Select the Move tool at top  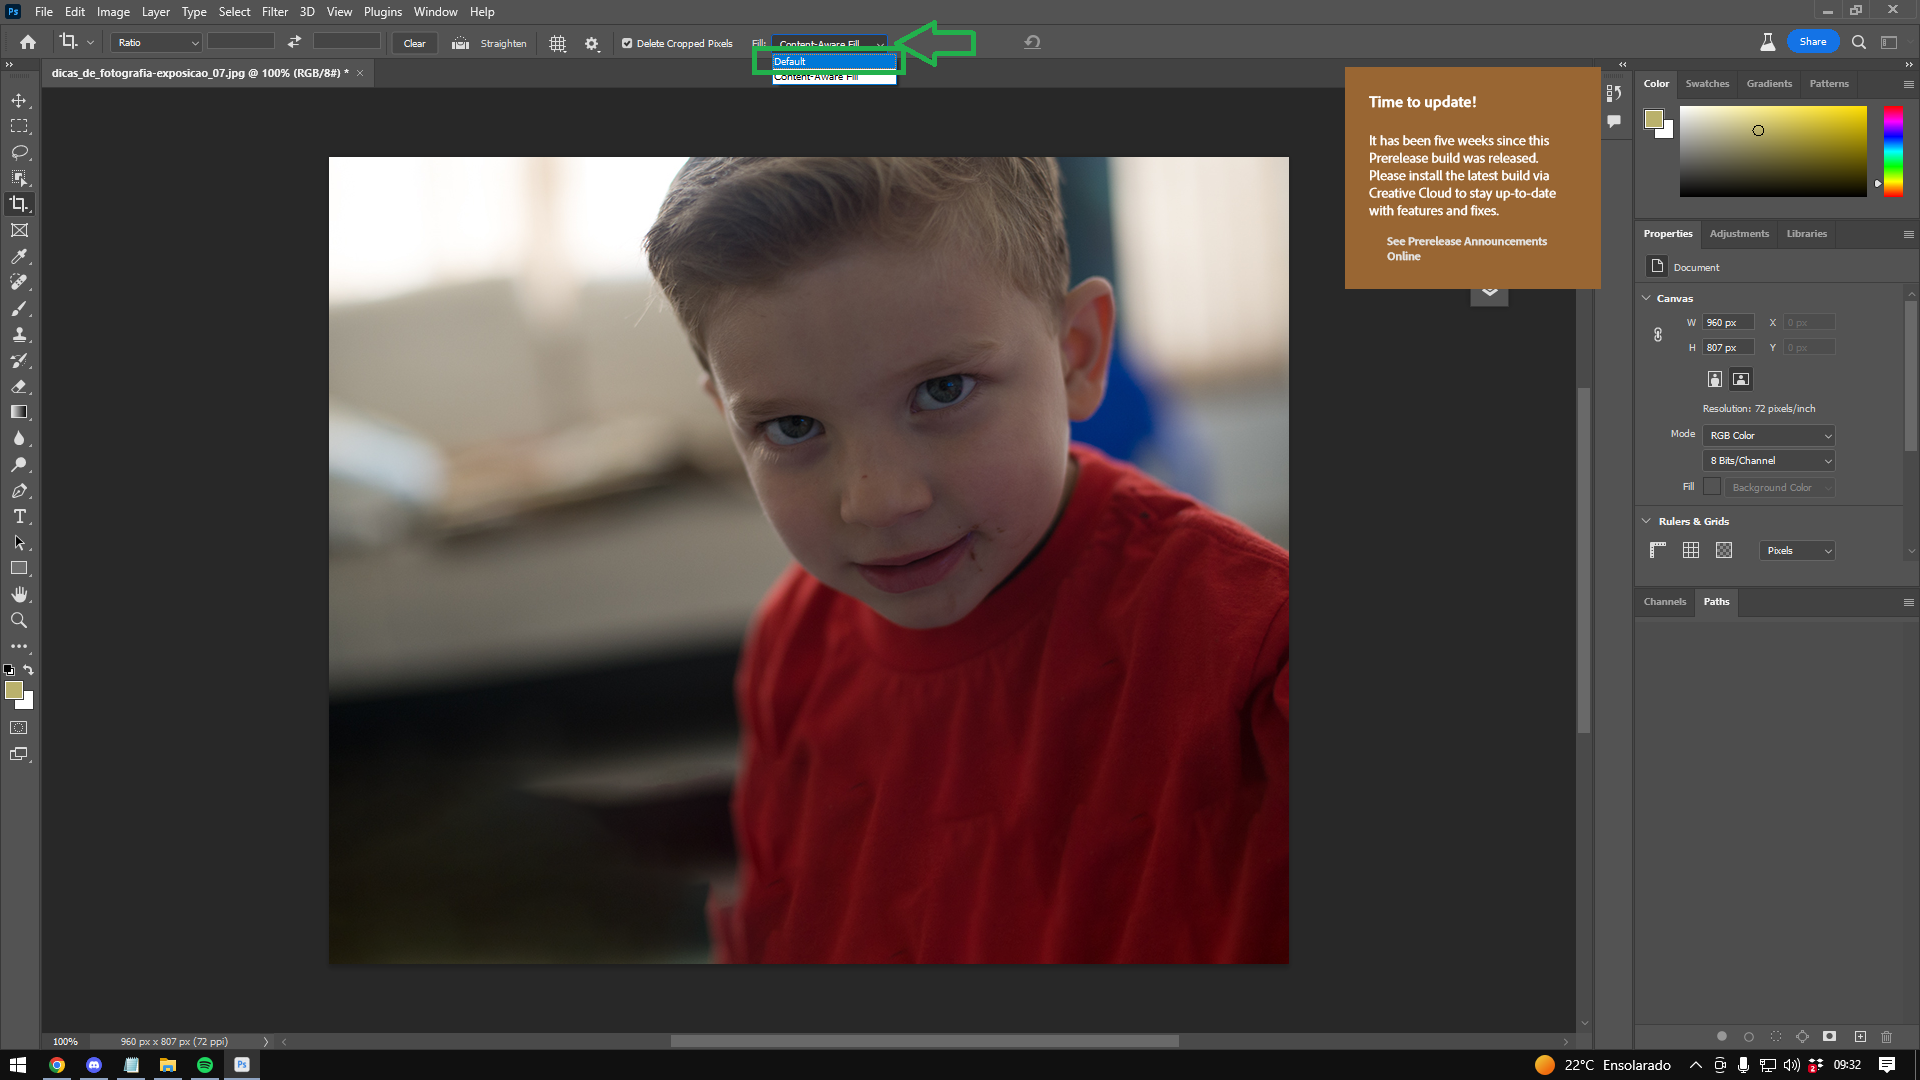[x=18, y=99]
